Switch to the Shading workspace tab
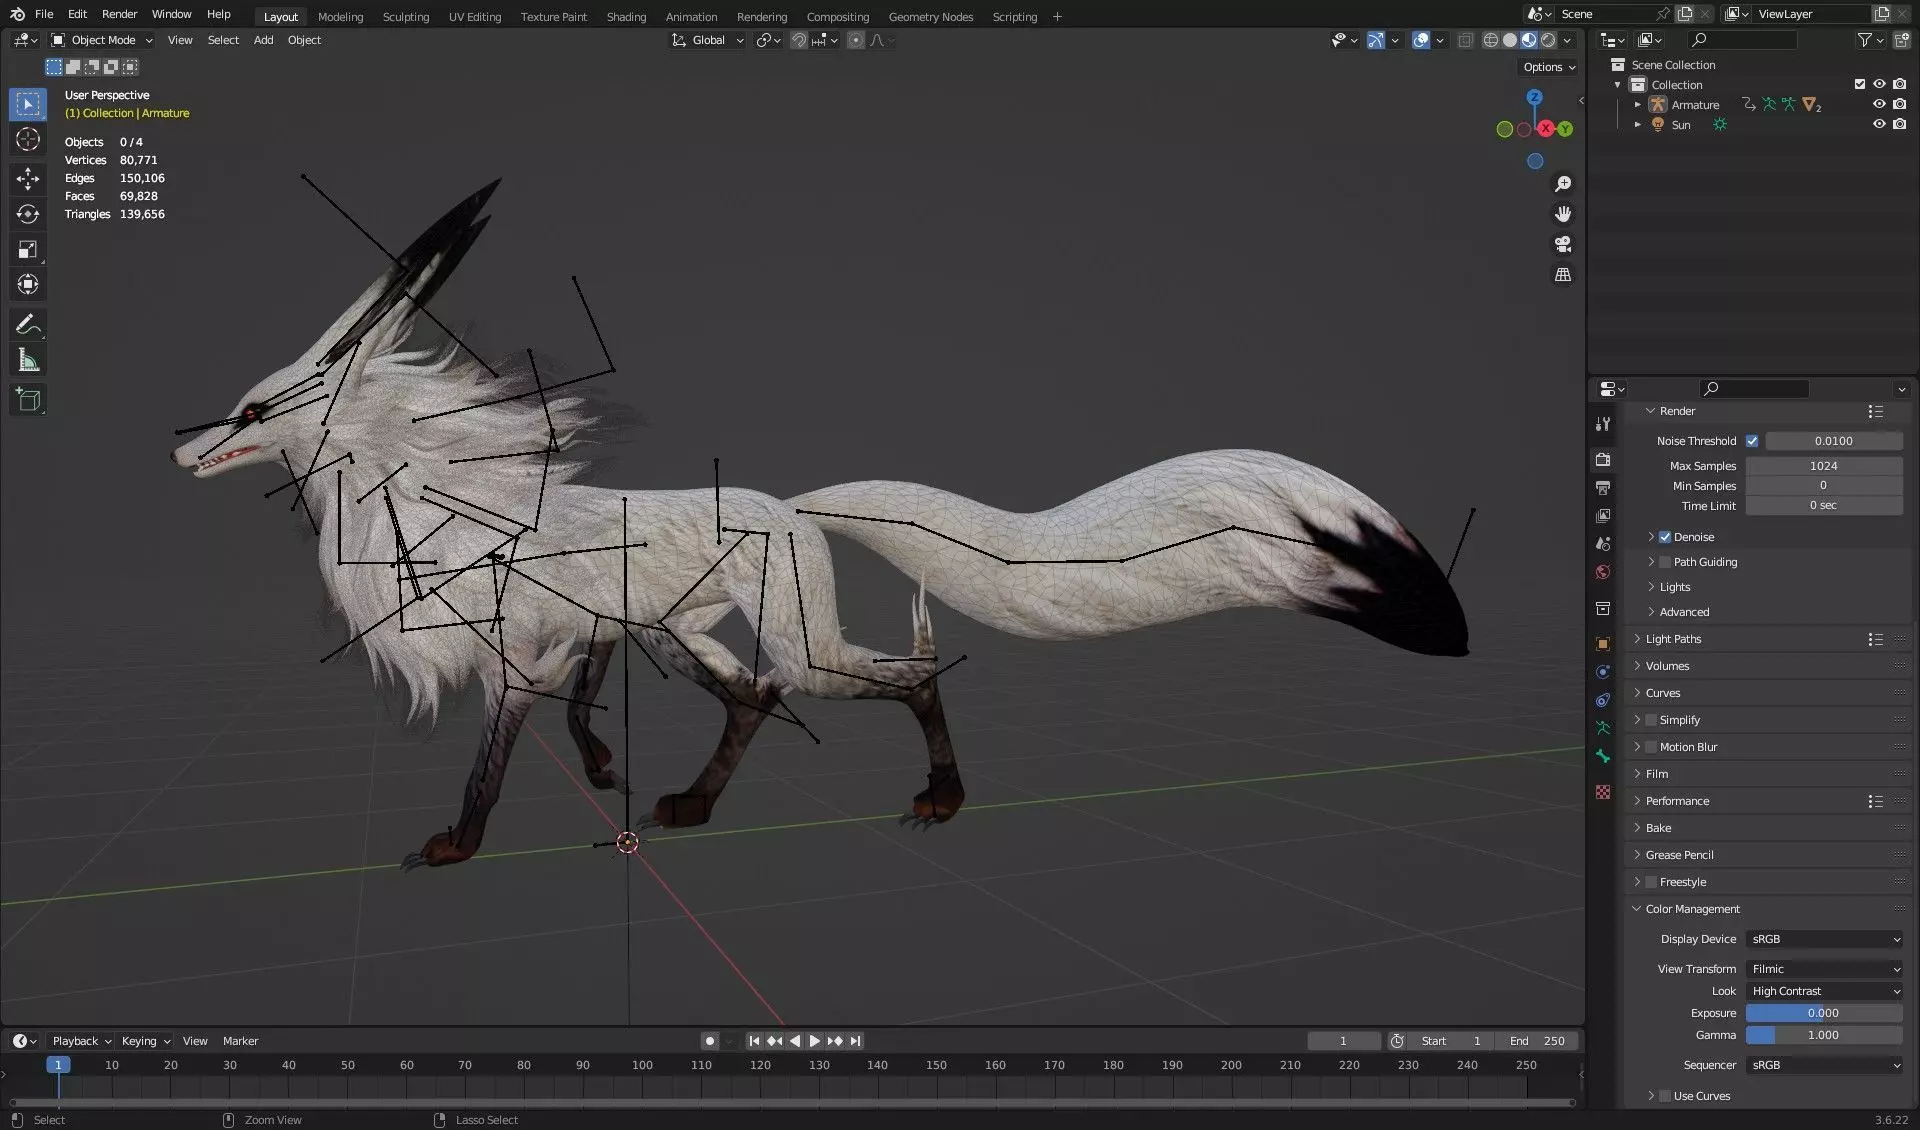The height and width of the screenshot is (1130, 1920). (x=626, y=16)
